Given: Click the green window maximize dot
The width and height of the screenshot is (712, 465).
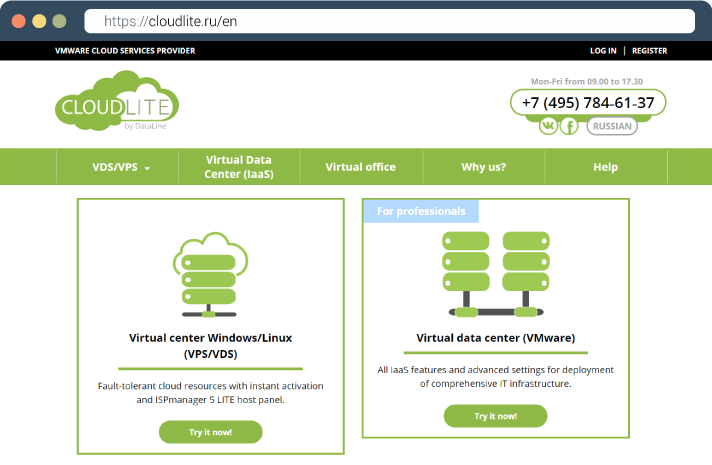Looking at the screenshot, I should click(x=59, y=21).
